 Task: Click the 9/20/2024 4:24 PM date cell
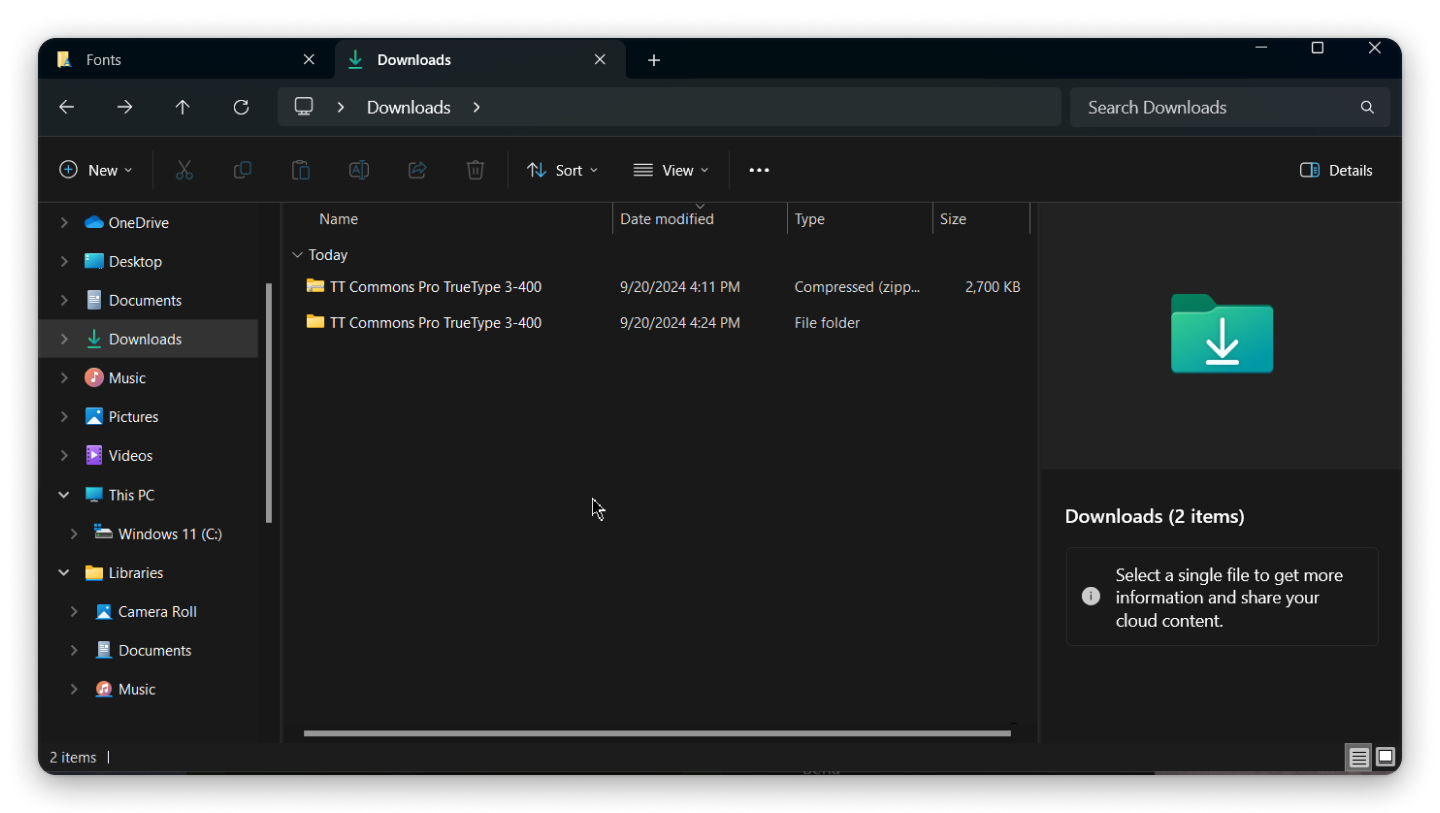(680, 323)
